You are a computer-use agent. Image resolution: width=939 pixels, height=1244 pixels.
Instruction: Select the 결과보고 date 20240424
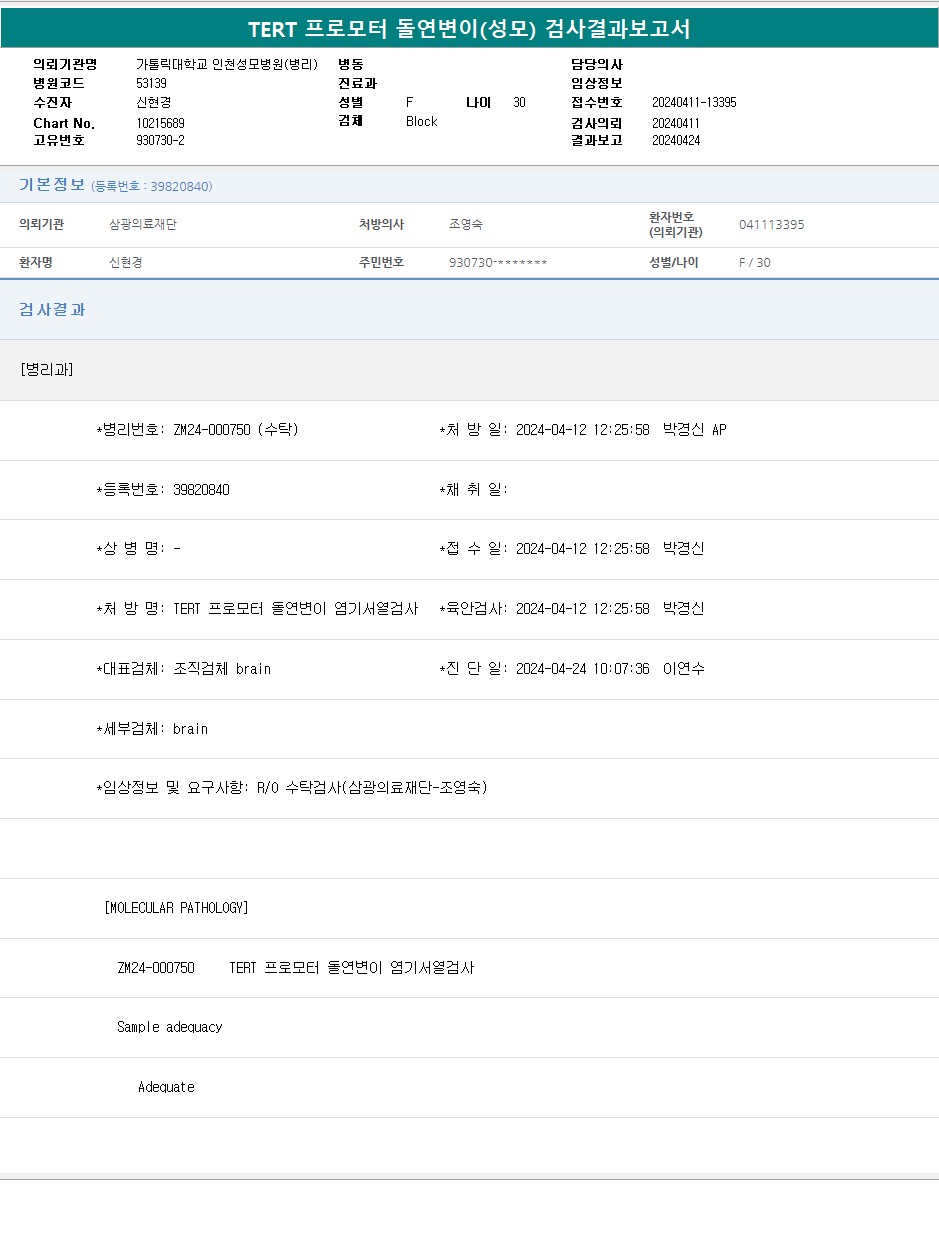(x=676, y=141)
